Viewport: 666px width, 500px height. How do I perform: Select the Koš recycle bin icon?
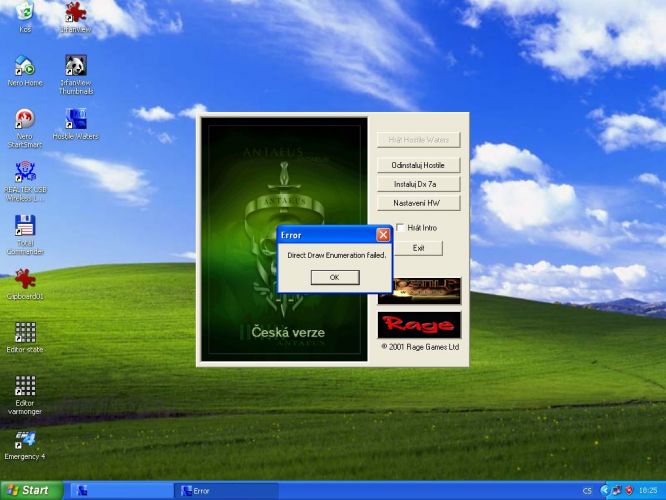click(25, 17)
